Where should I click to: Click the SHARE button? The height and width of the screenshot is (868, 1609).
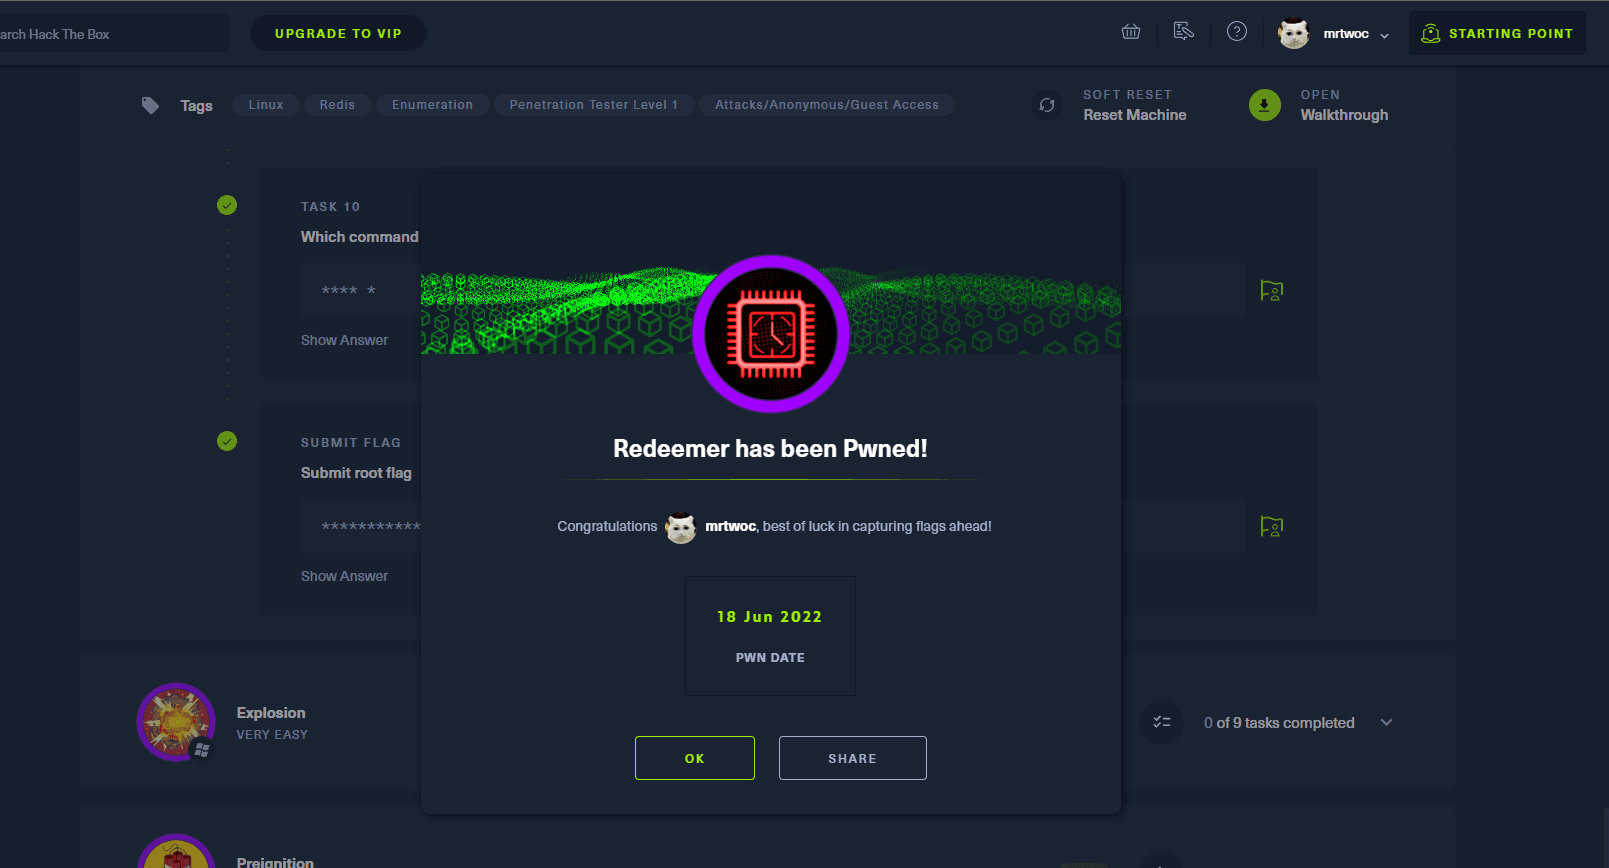852,758
